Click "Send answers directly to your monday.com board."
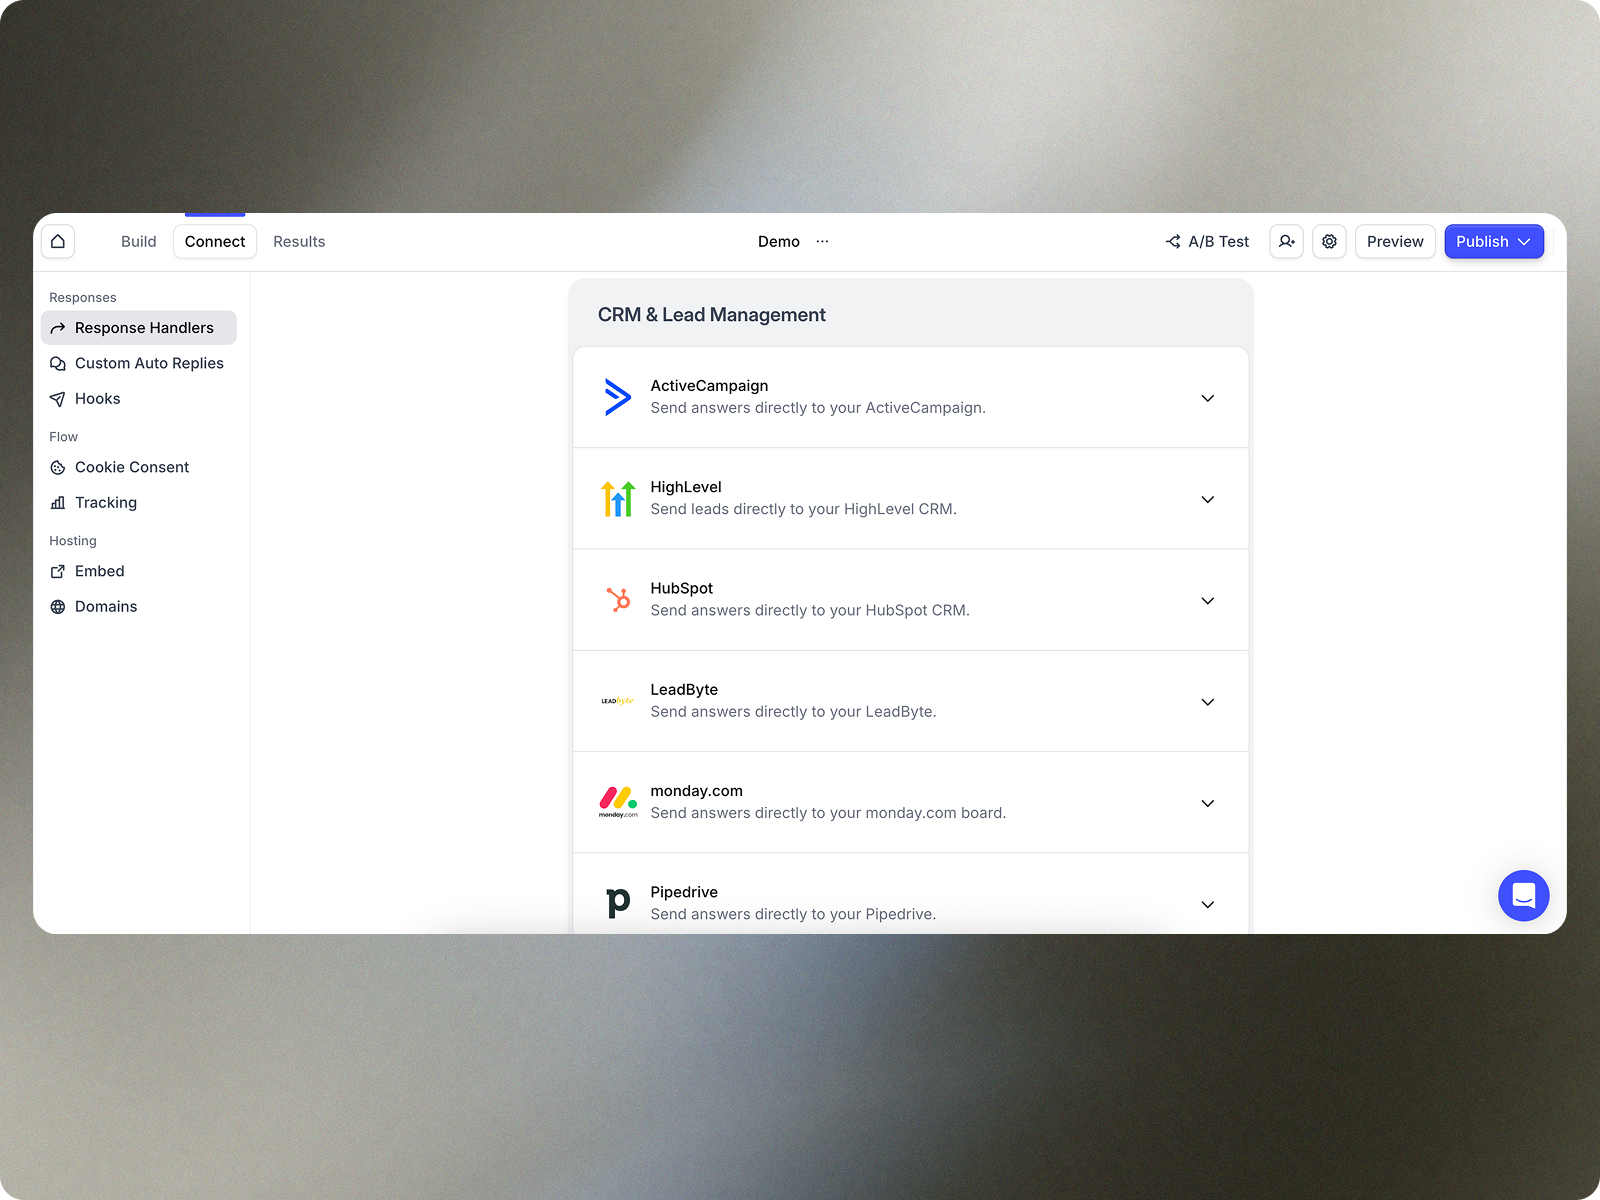The height and width of the screenshot is (1200, 1600). (828, 813)
